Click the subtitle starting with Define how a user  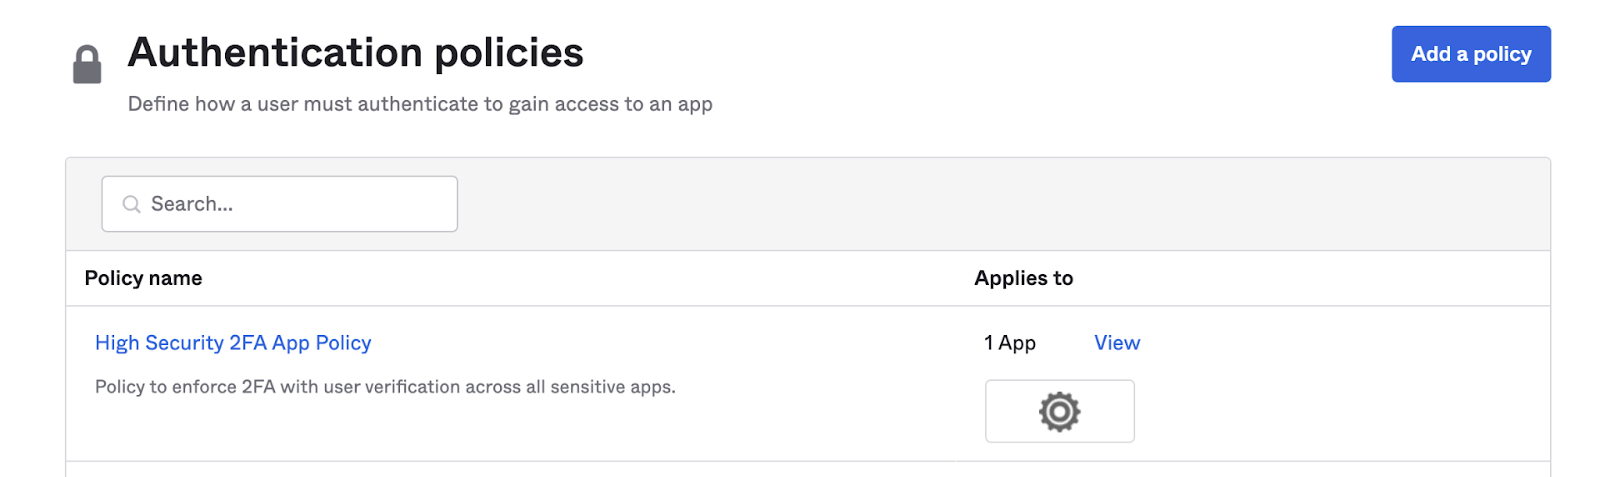[x=420, y=104]
